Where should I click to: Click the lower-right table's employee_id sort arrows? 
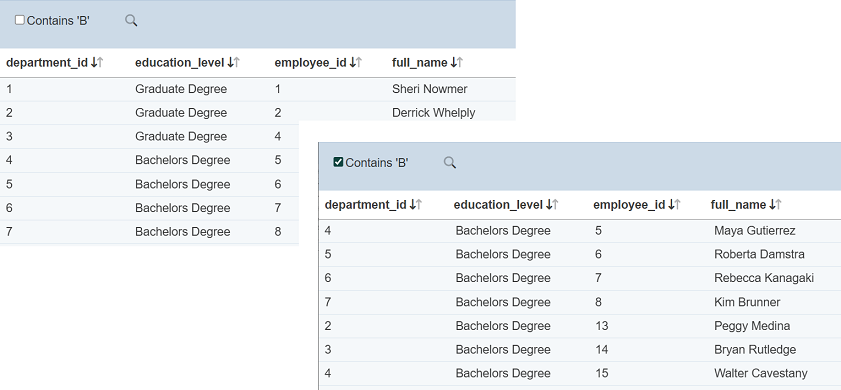(674, 204)
